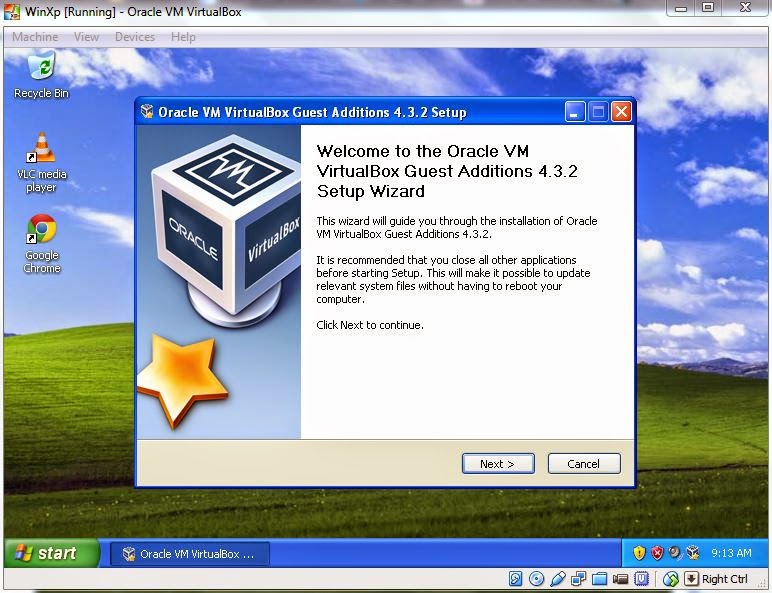
Task: Open the View menu
Action: point(86,37)
